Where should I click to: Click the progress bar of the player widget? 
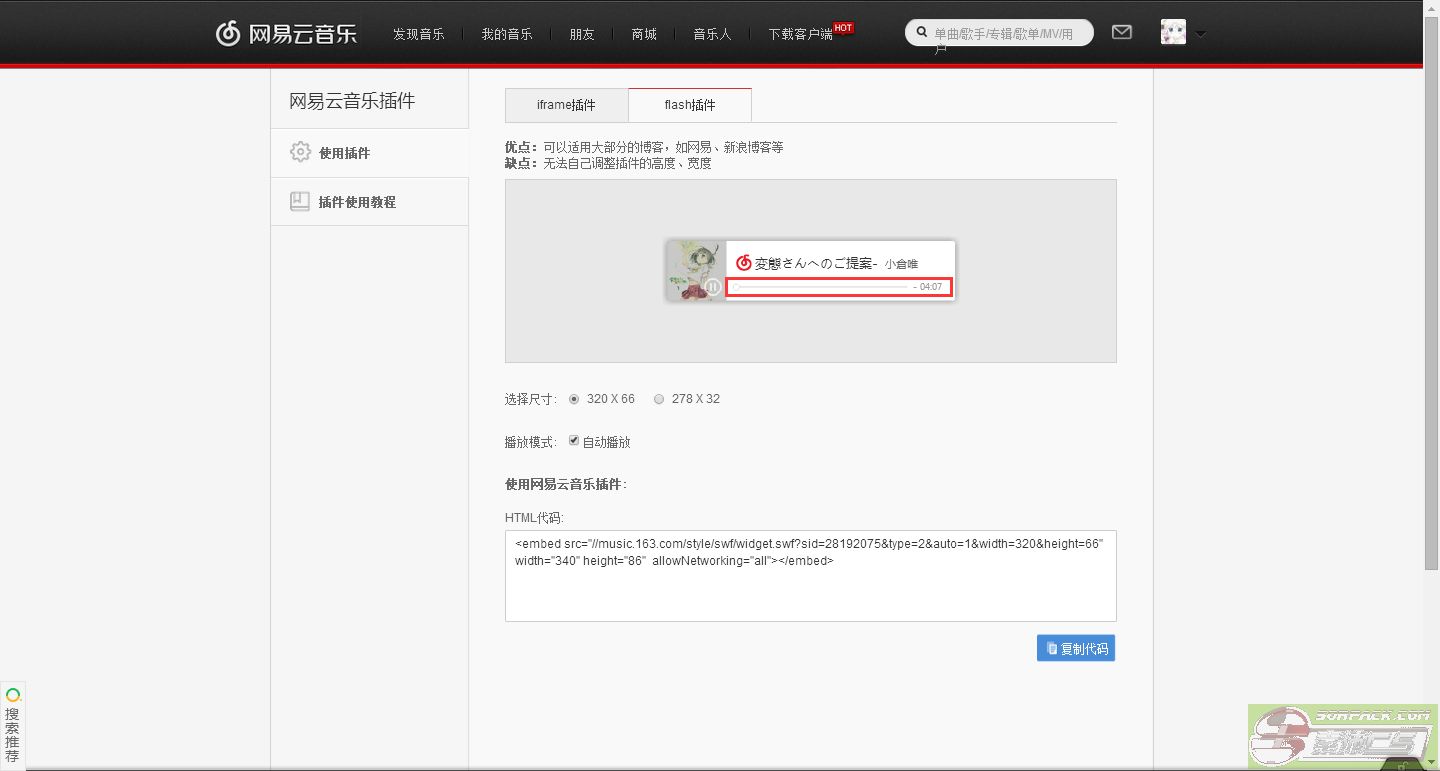click(x=821, y=287)
